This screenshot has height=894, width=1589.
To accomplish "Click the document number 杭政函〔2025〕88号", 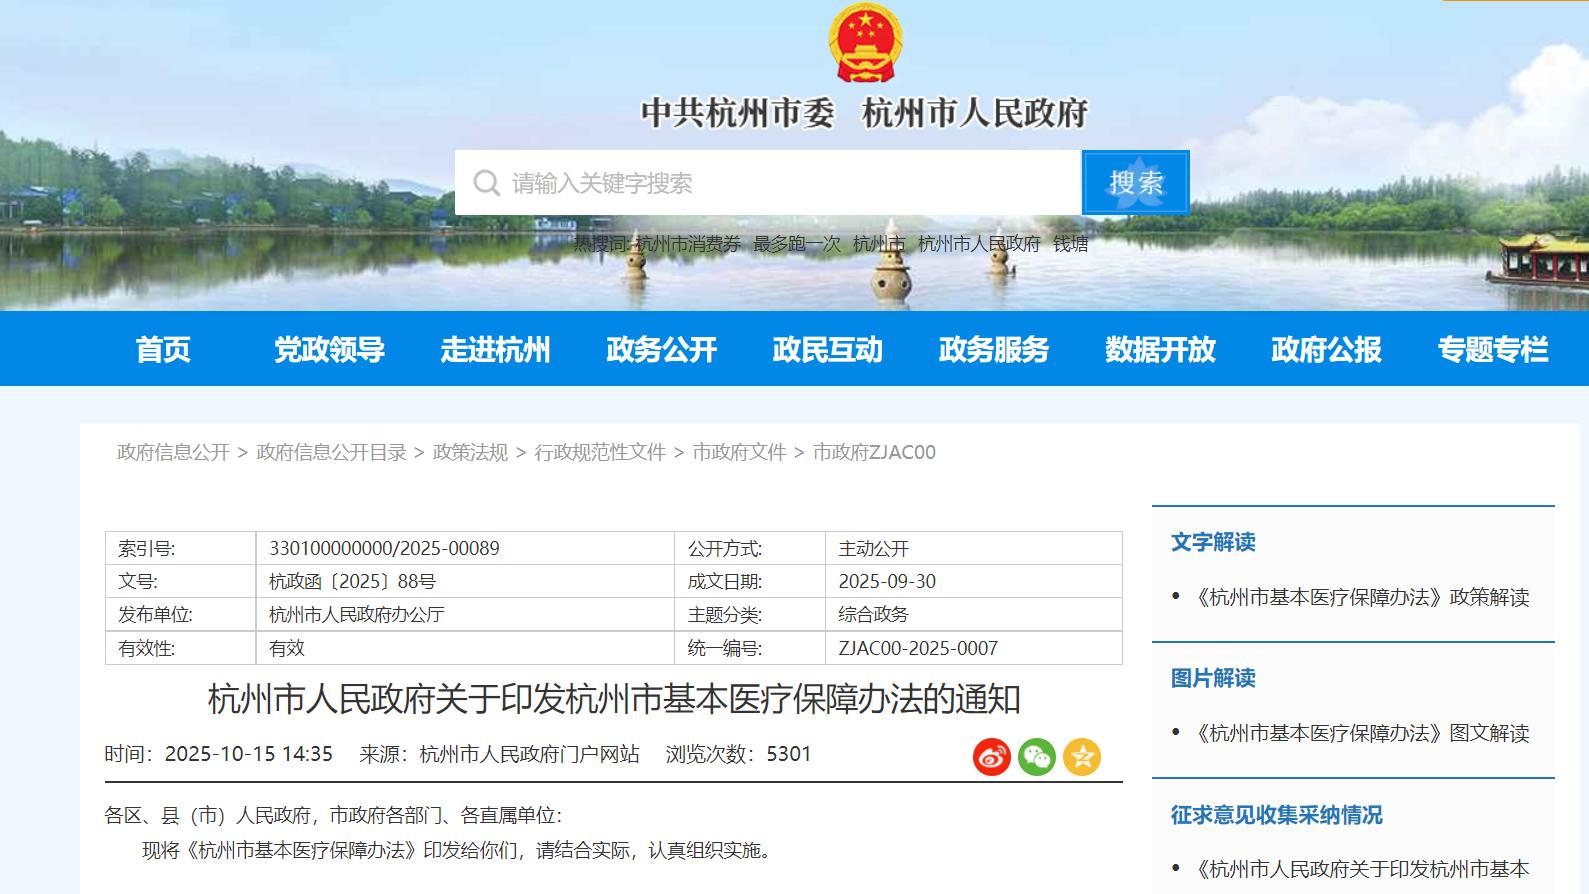I will 352,581.
